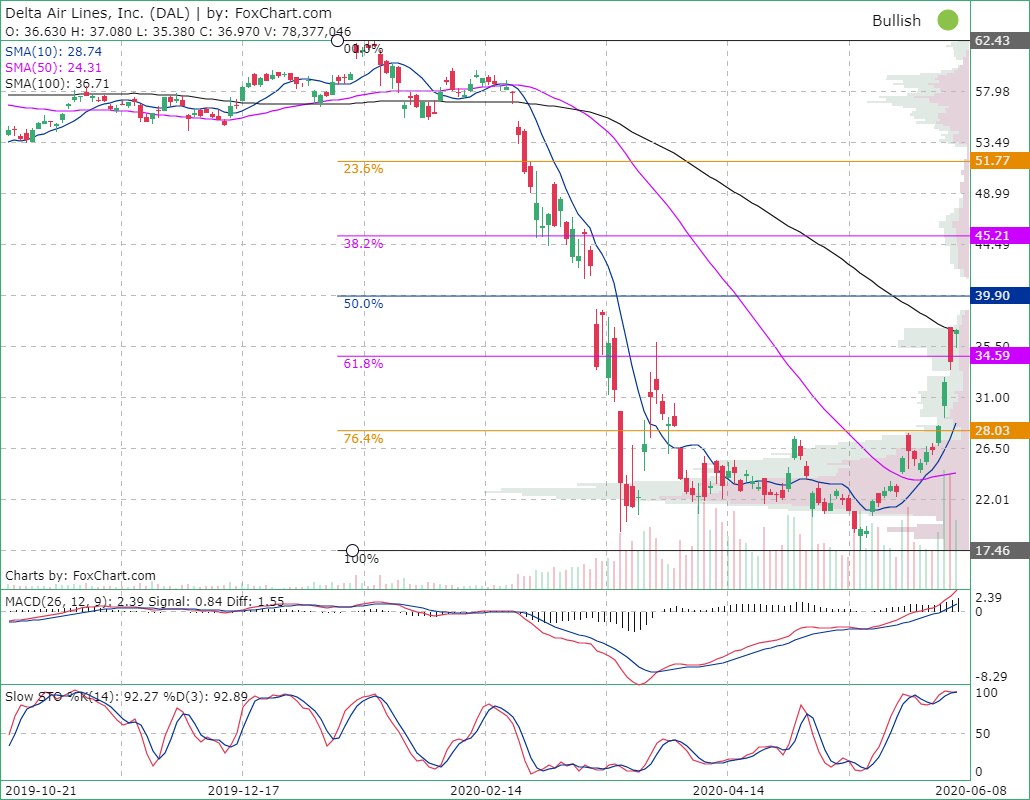Click the 2020-04-14 date axis marker
The width and height of the screenshot is (1030, 800).
tap(728, 790)
